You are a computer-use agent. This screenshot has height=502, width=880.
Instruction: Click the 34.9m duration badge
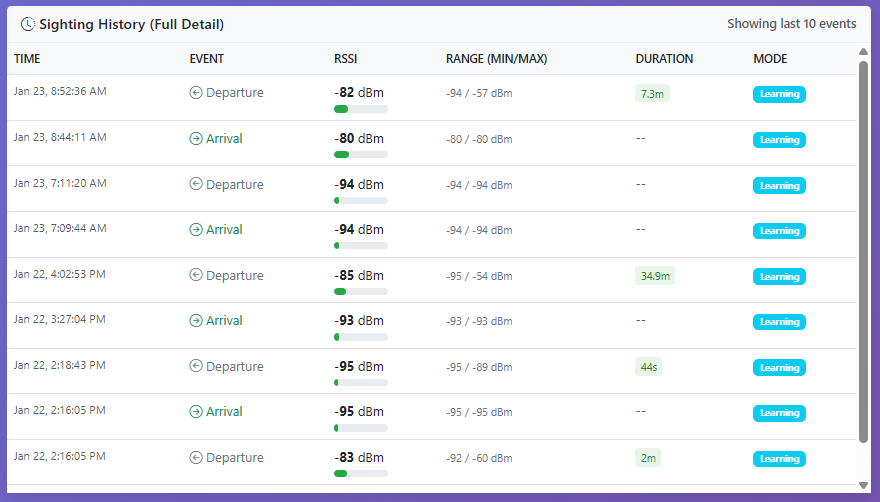655,276
